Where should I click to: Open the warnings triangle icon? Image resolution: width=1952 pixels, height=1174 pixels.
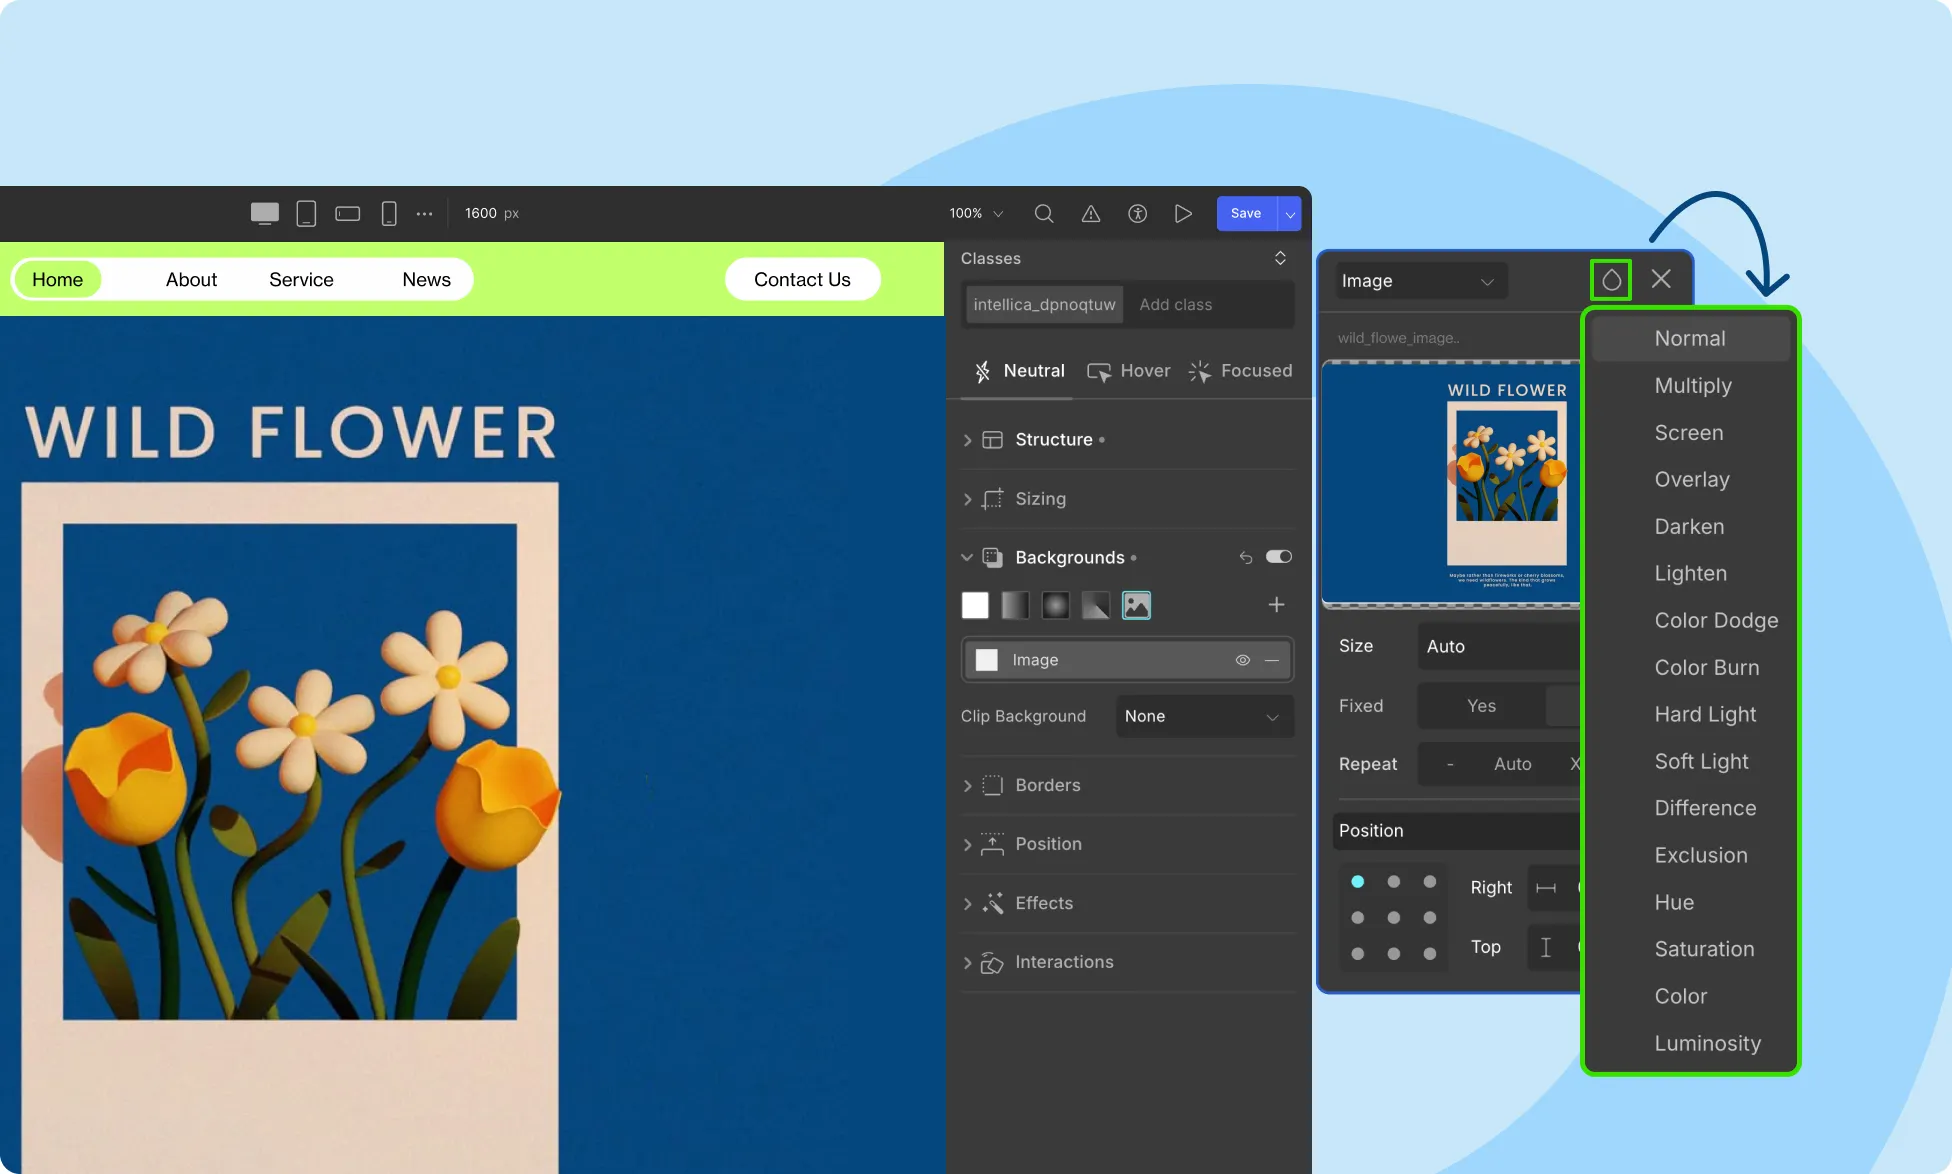(x=1091, y=213)
